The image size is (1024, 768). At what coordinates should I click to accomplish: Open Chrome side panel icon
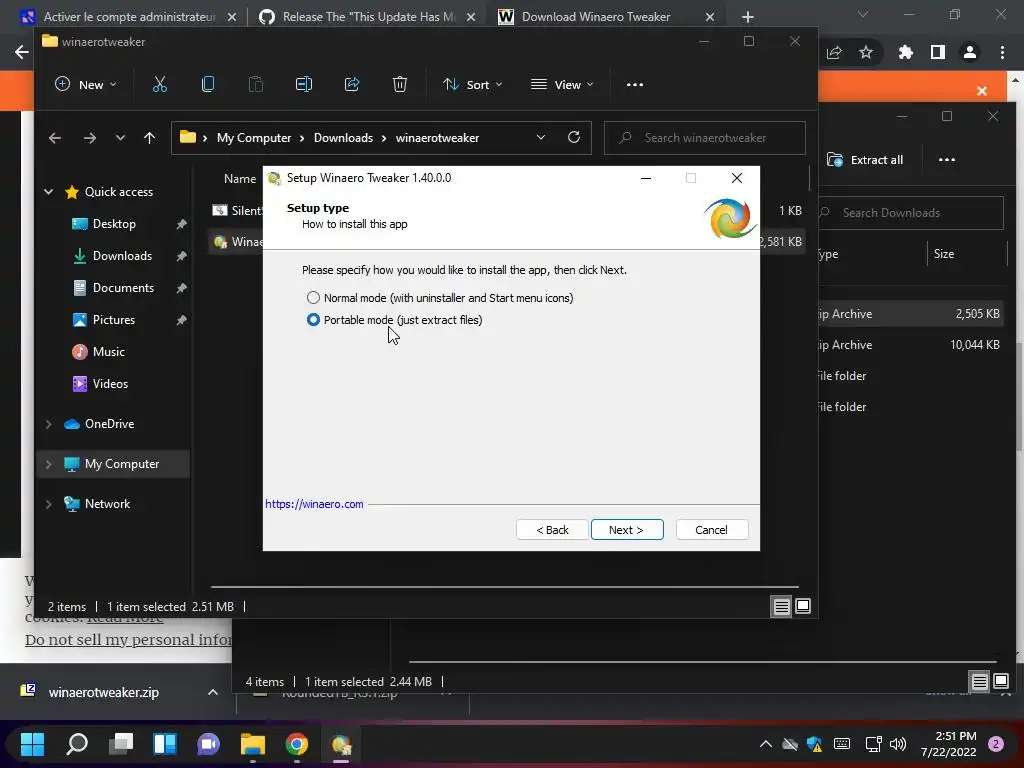tap(938, 52)
